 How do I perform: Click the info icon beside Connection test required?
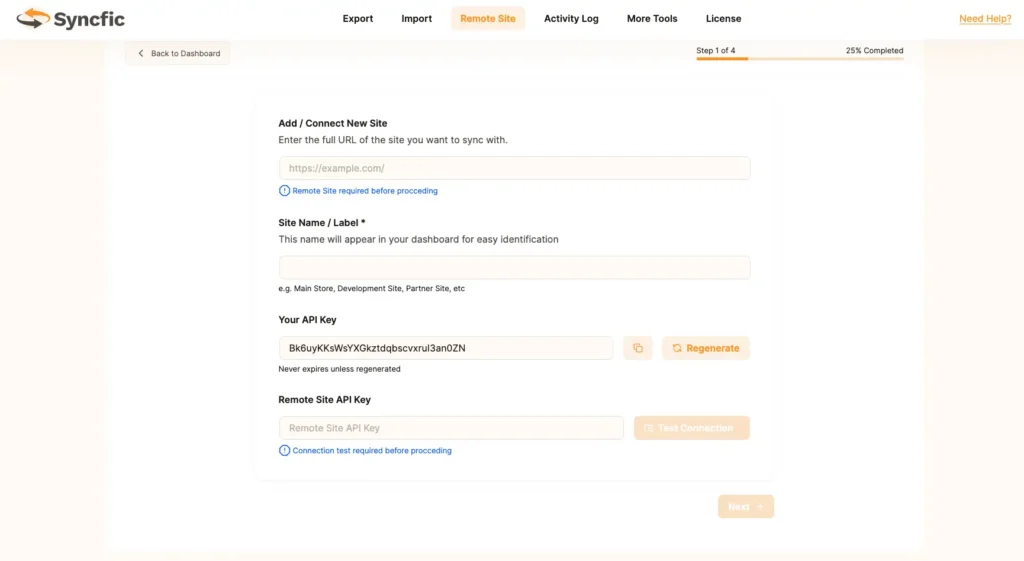(284, 451)
